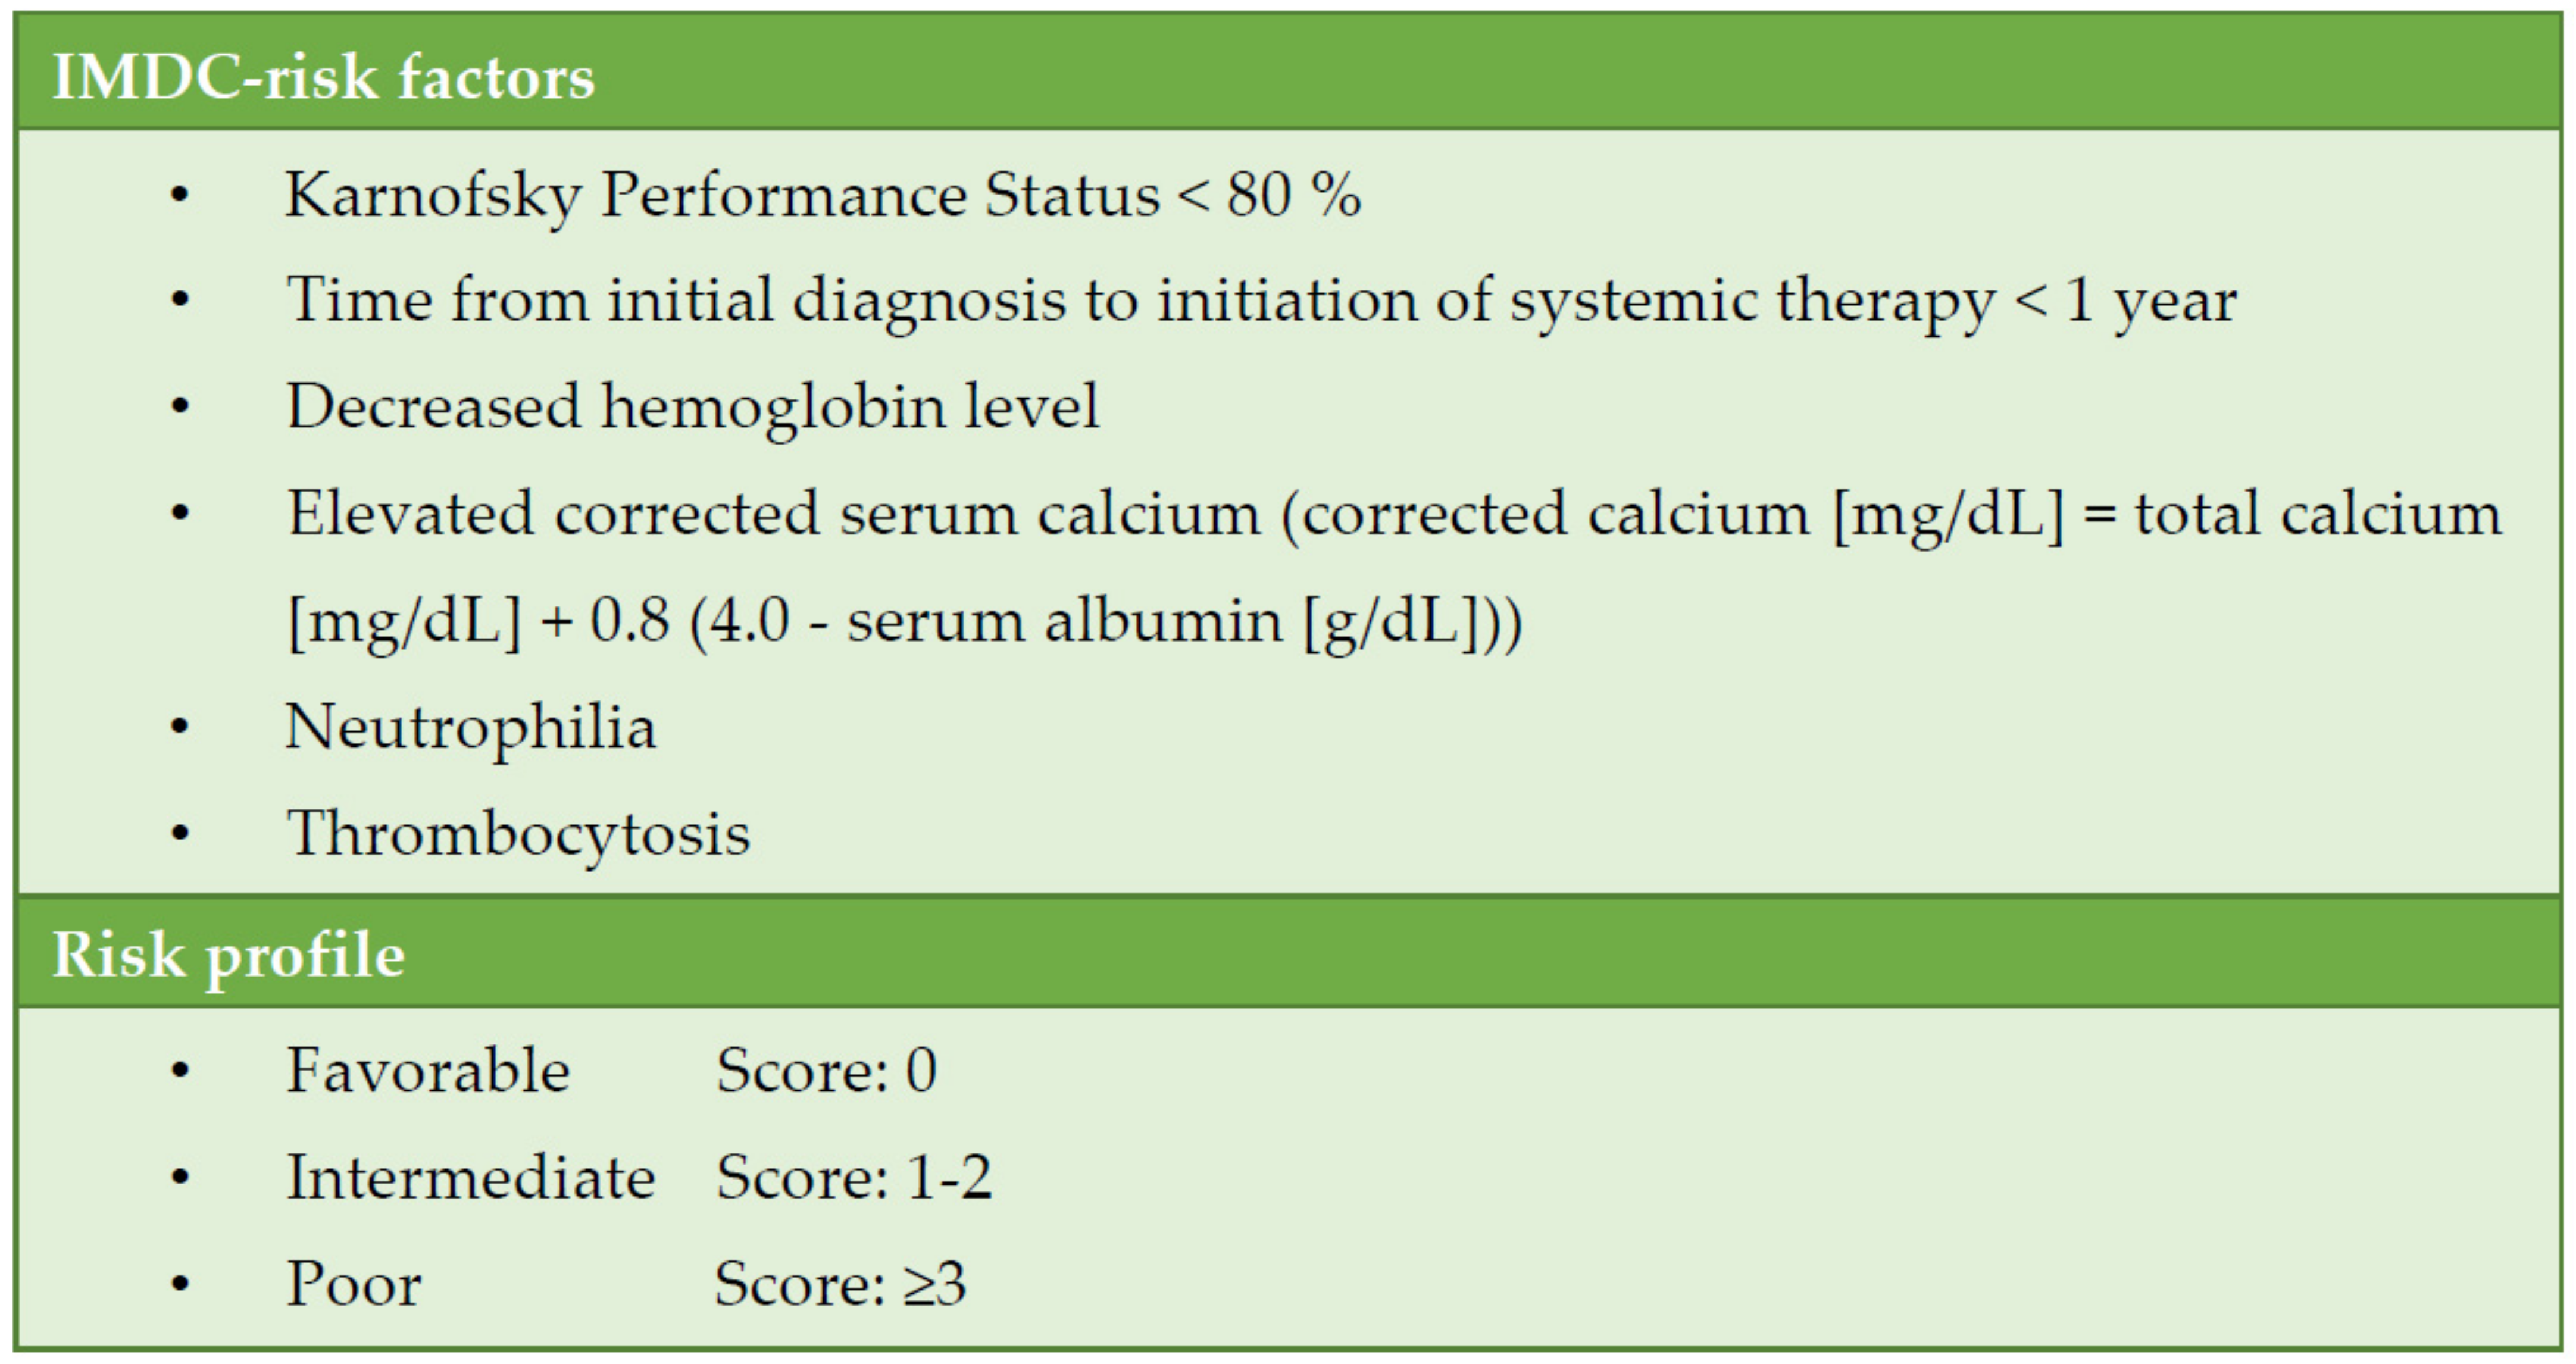This screenshot has height=1364, width=2576.
Task: Click the Score: 1-2 value
Action: (854, 1177)
